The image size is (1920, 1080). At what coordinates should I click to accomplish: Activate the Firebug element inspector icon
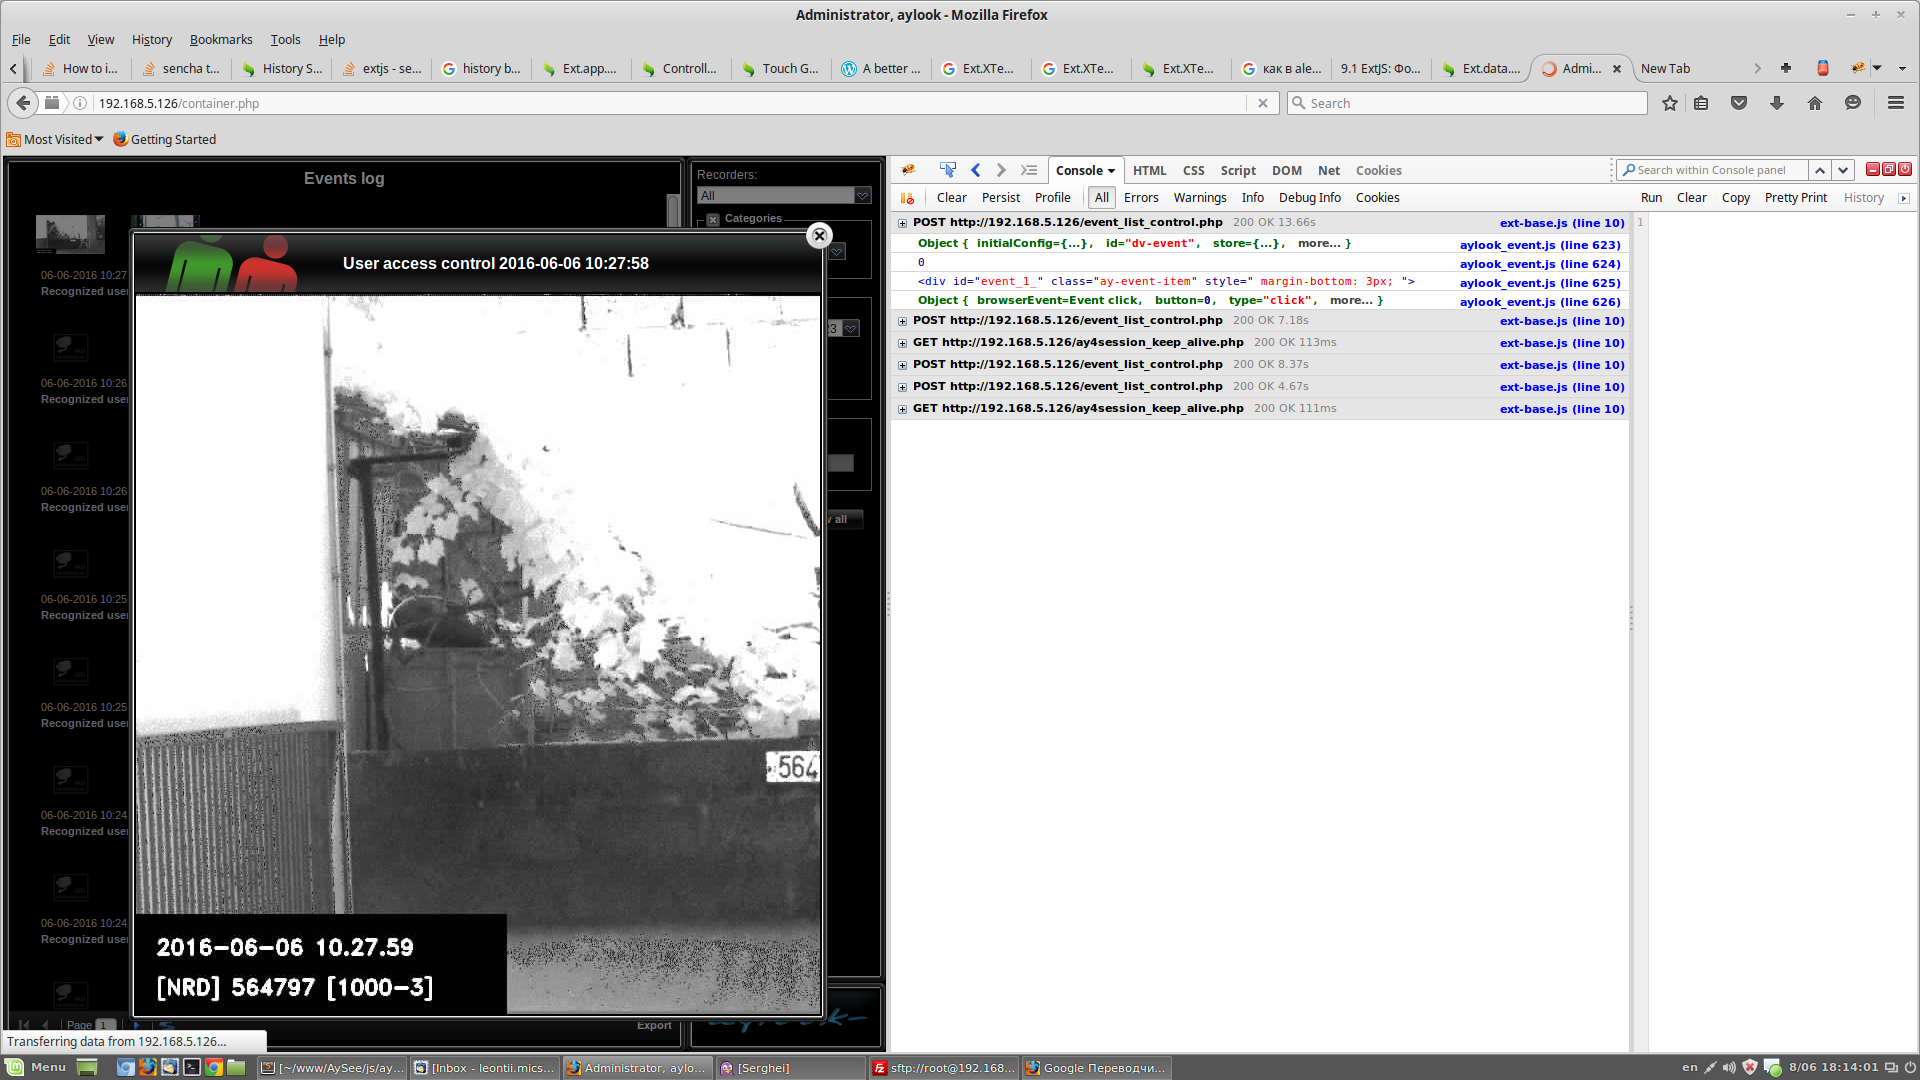click(x=948, y=170)
